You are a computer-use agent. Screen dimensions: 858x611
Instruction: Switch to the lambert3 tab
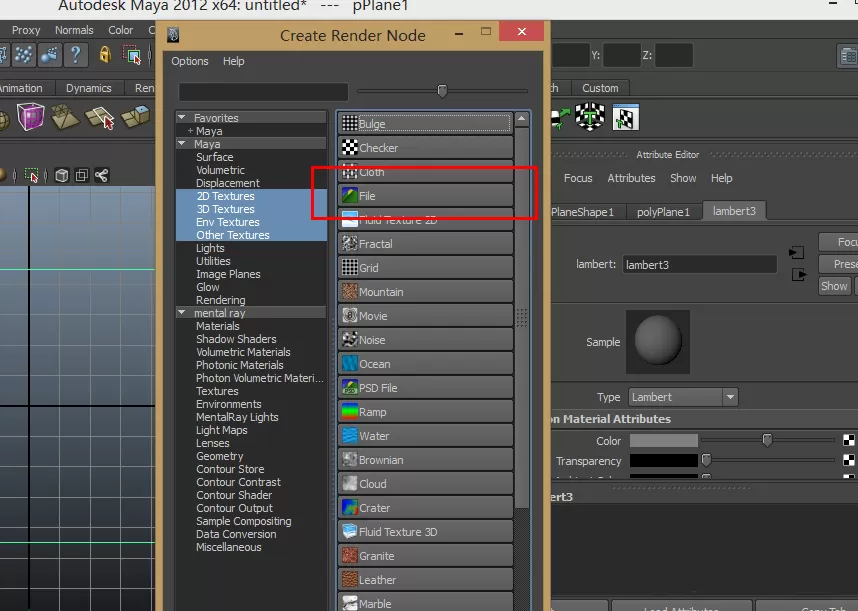(734, 211)
